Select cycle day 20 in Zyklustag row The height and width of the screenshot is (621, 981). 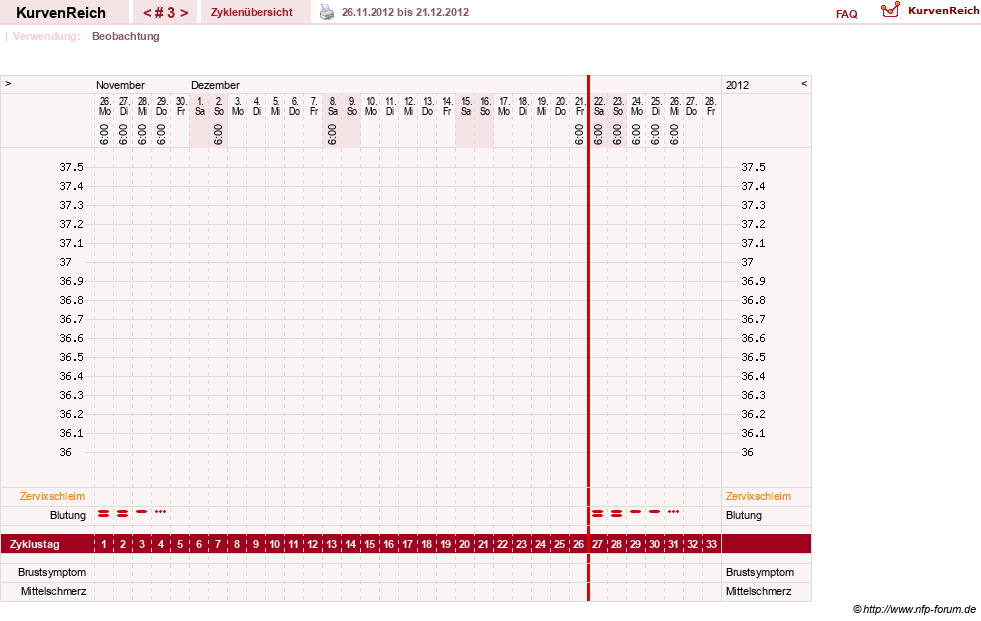[464, 544]
